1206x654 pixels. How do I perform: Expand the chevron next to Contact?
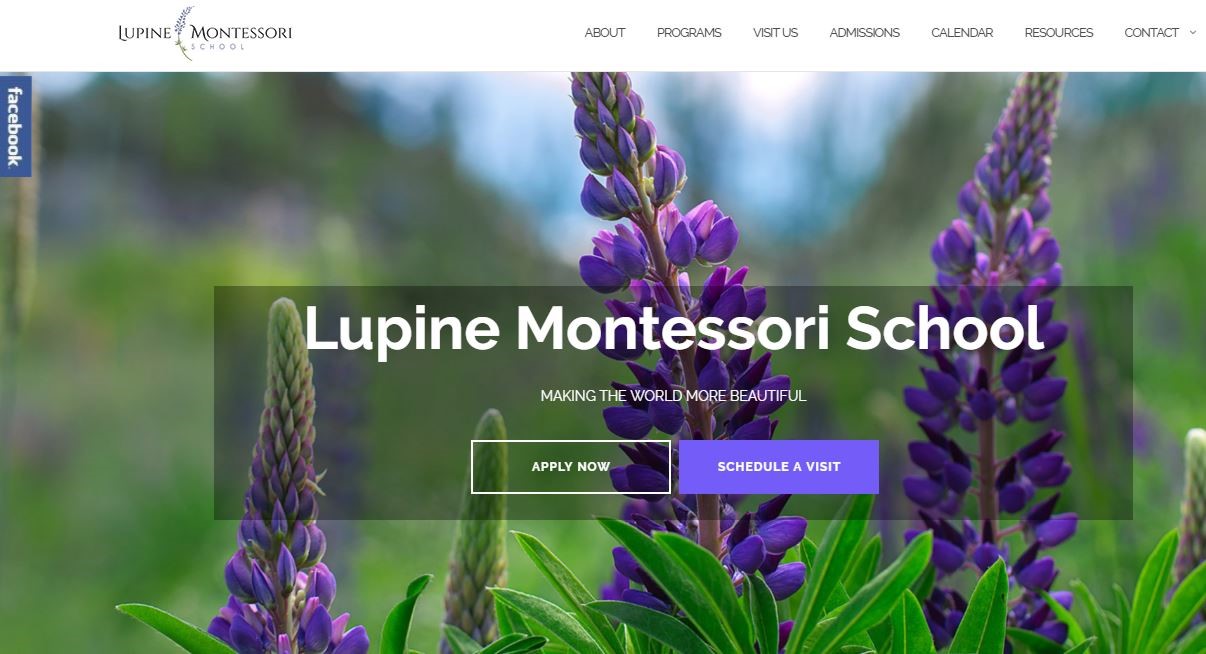point(1192,33)
